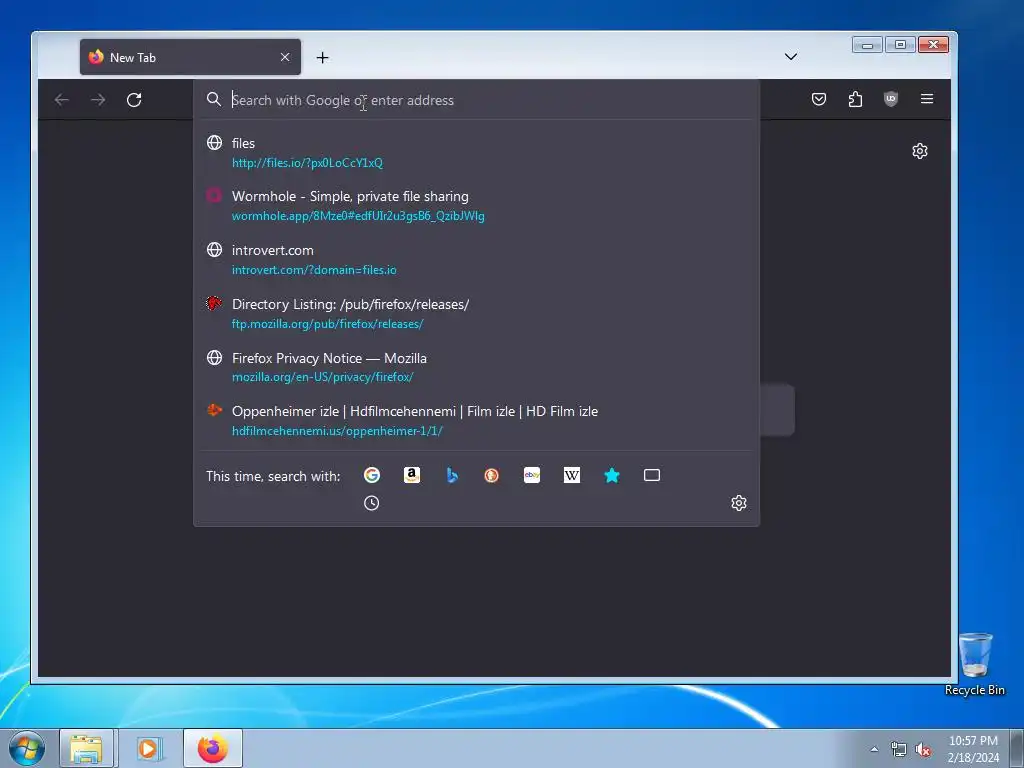Reload the current page
This screenshot has width=1024, height=768.
134,100
